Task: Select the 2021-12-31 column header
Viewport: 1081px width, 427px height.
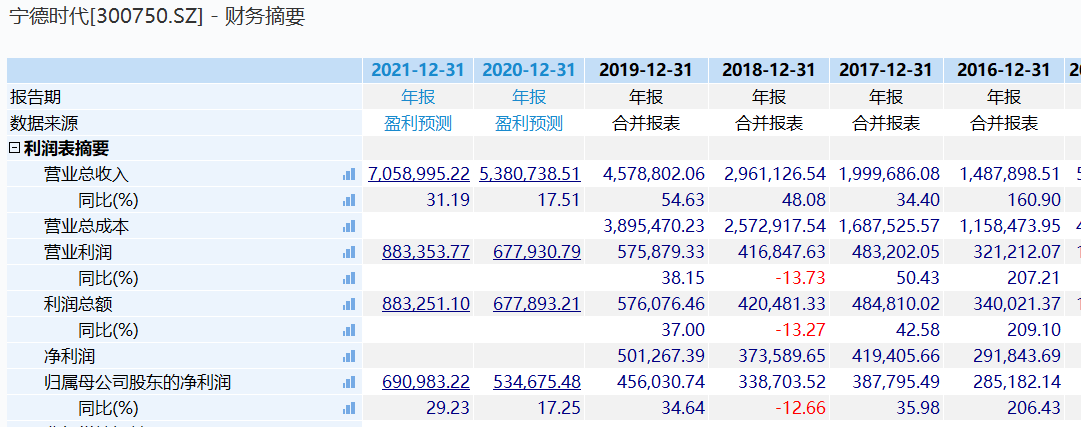Action: click(x=418, y=70)
